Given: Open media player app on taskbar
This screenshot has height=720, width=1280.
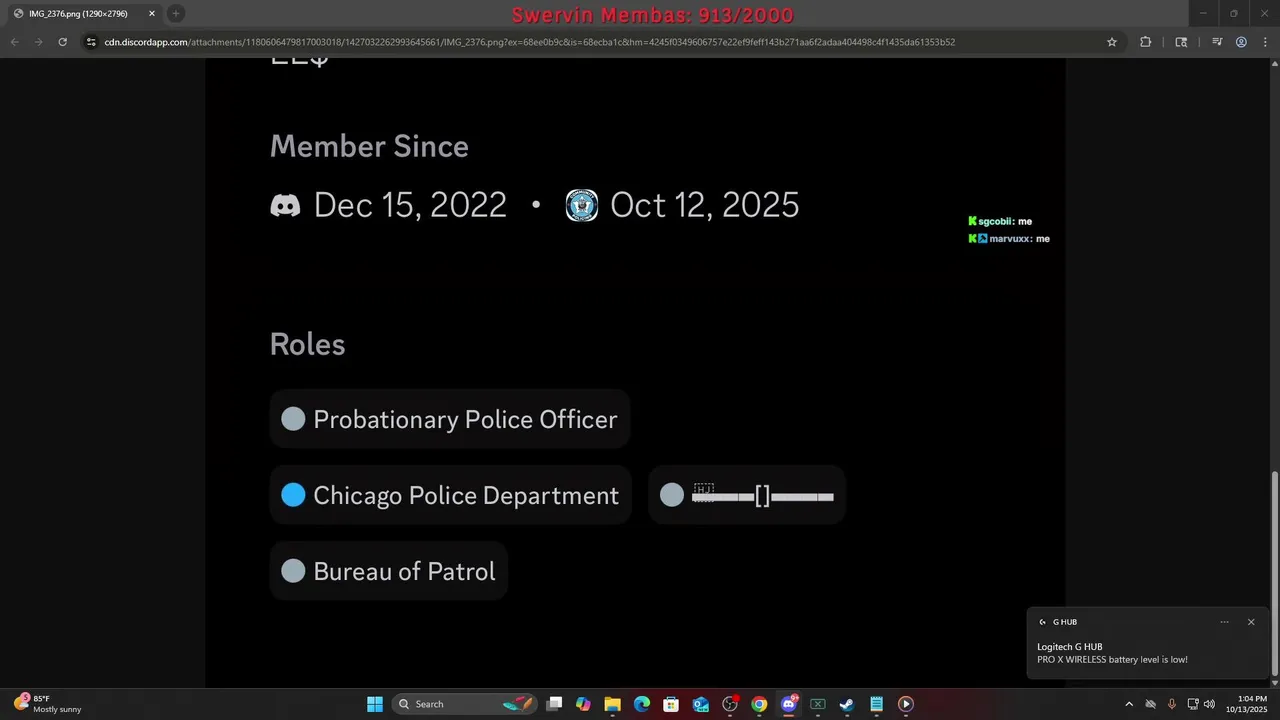Looking at the screenshot, I should [906, 704].
